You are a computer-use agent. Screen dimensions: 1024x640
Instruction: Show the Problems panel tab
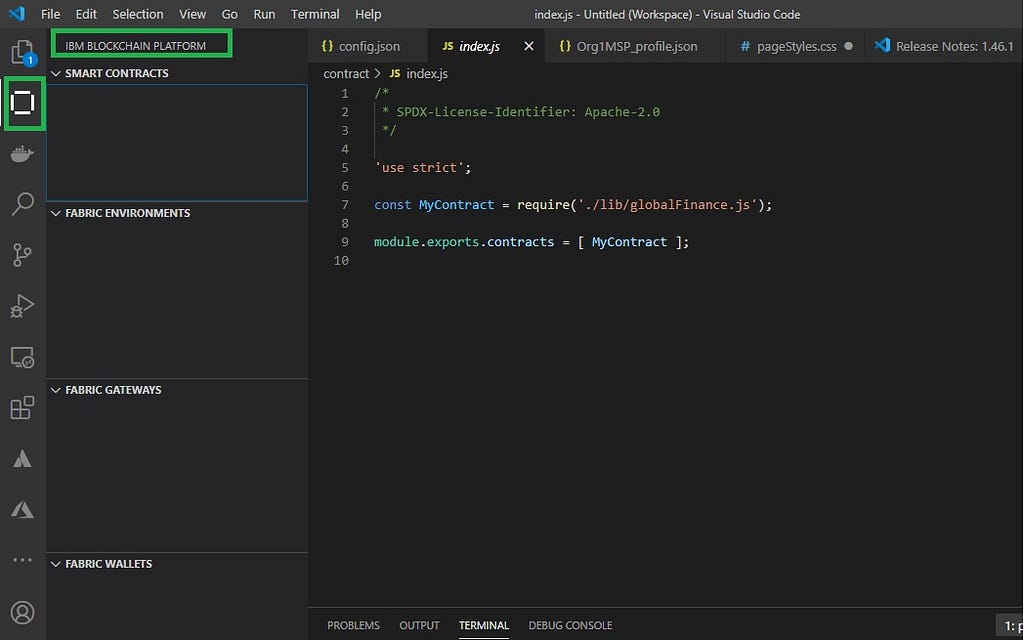(x=353, y=626)
